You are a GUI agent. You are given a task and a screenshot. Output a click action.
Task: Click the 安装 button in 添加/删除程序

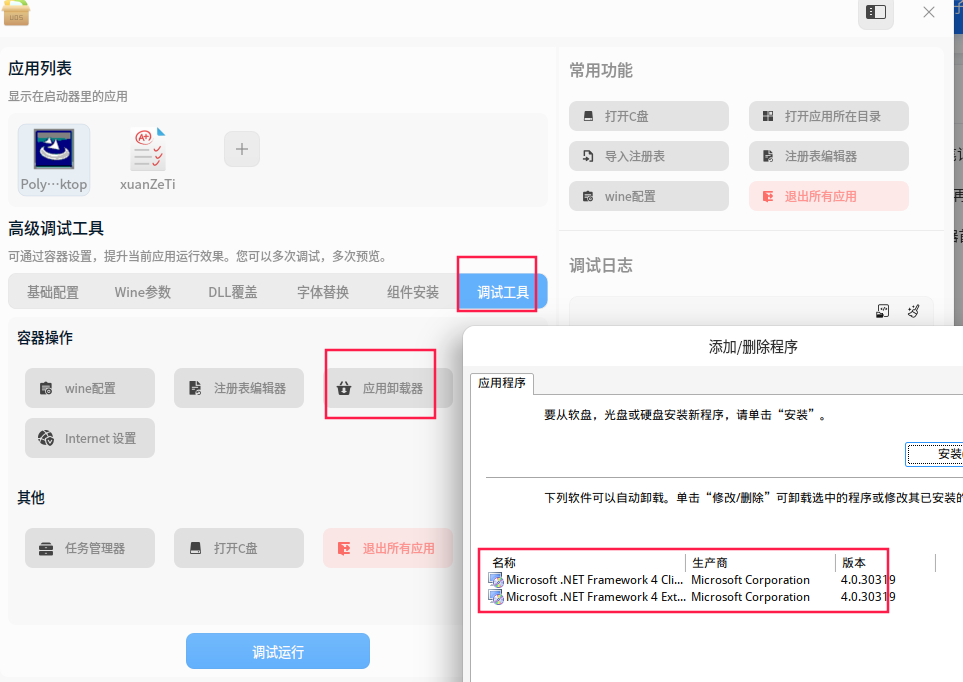pyautogui.click(x=935, y=454)
